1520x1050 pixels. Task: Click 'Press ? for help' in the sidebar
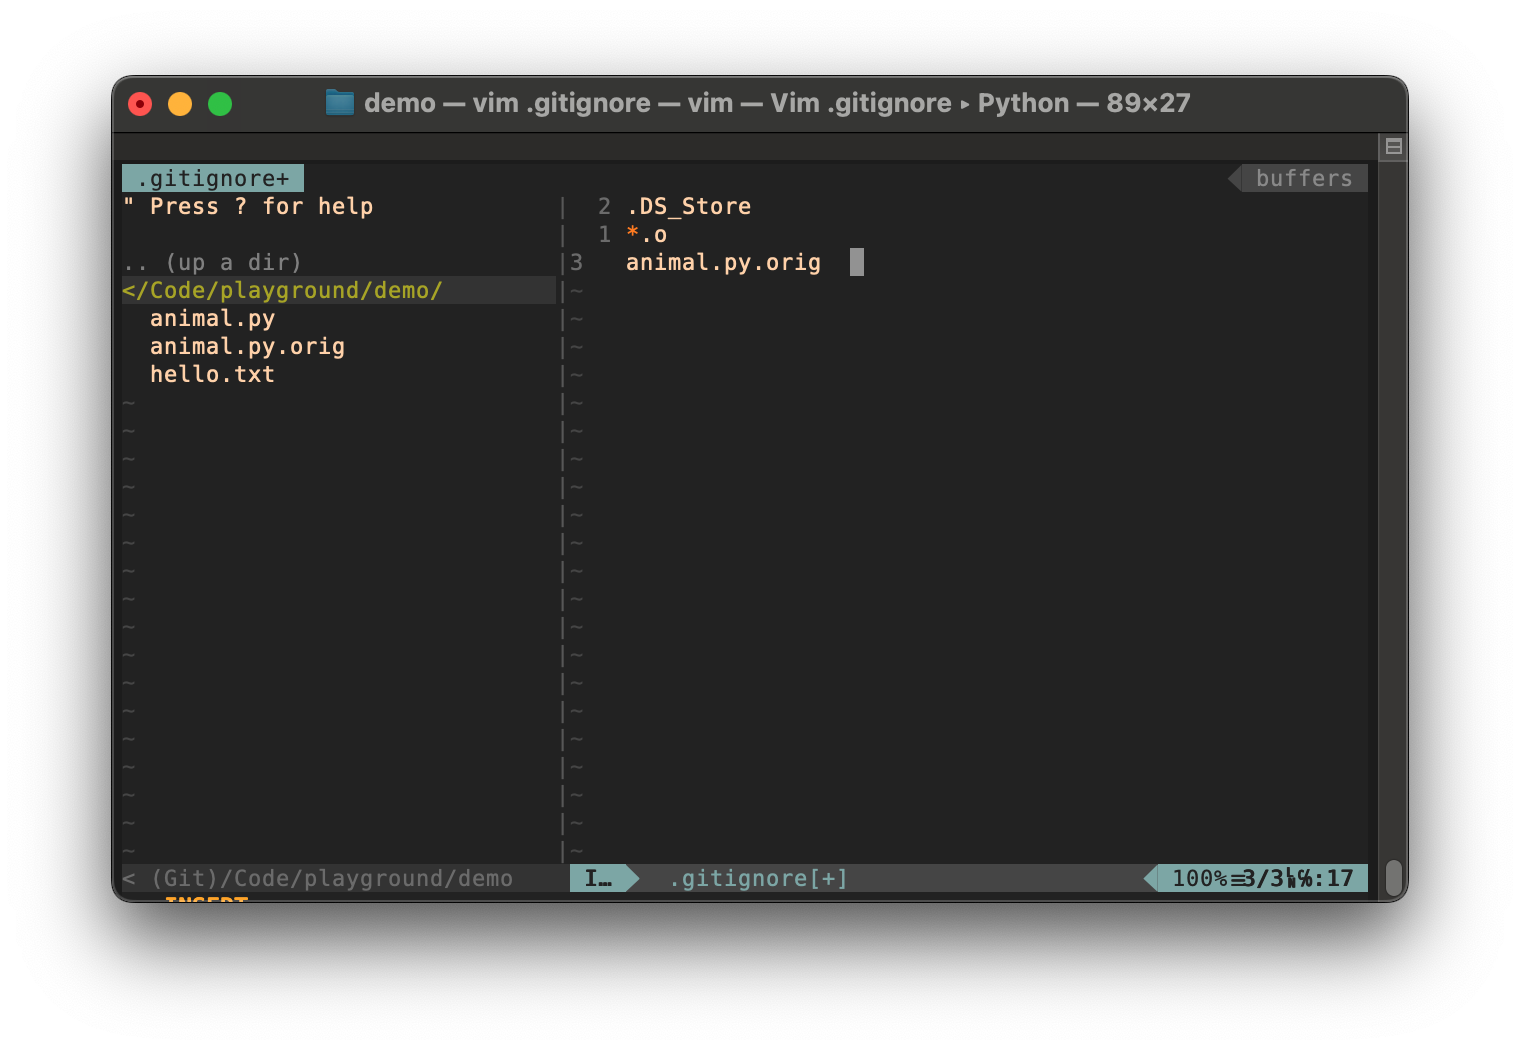click(249, 206)
